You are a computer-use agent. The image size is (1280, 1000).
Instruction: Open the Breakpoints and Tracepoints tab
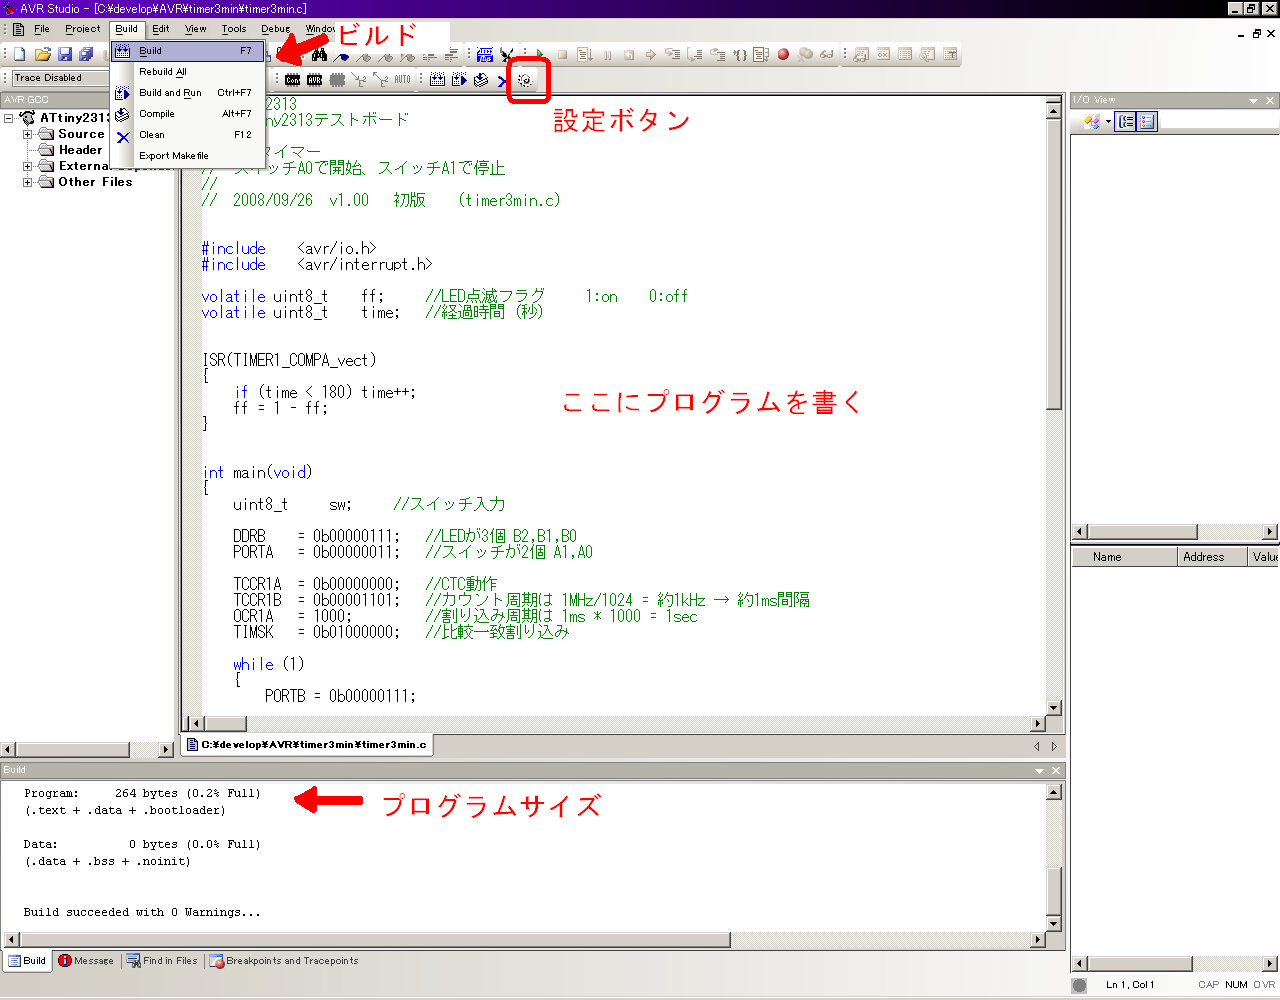tap(284, 961)
